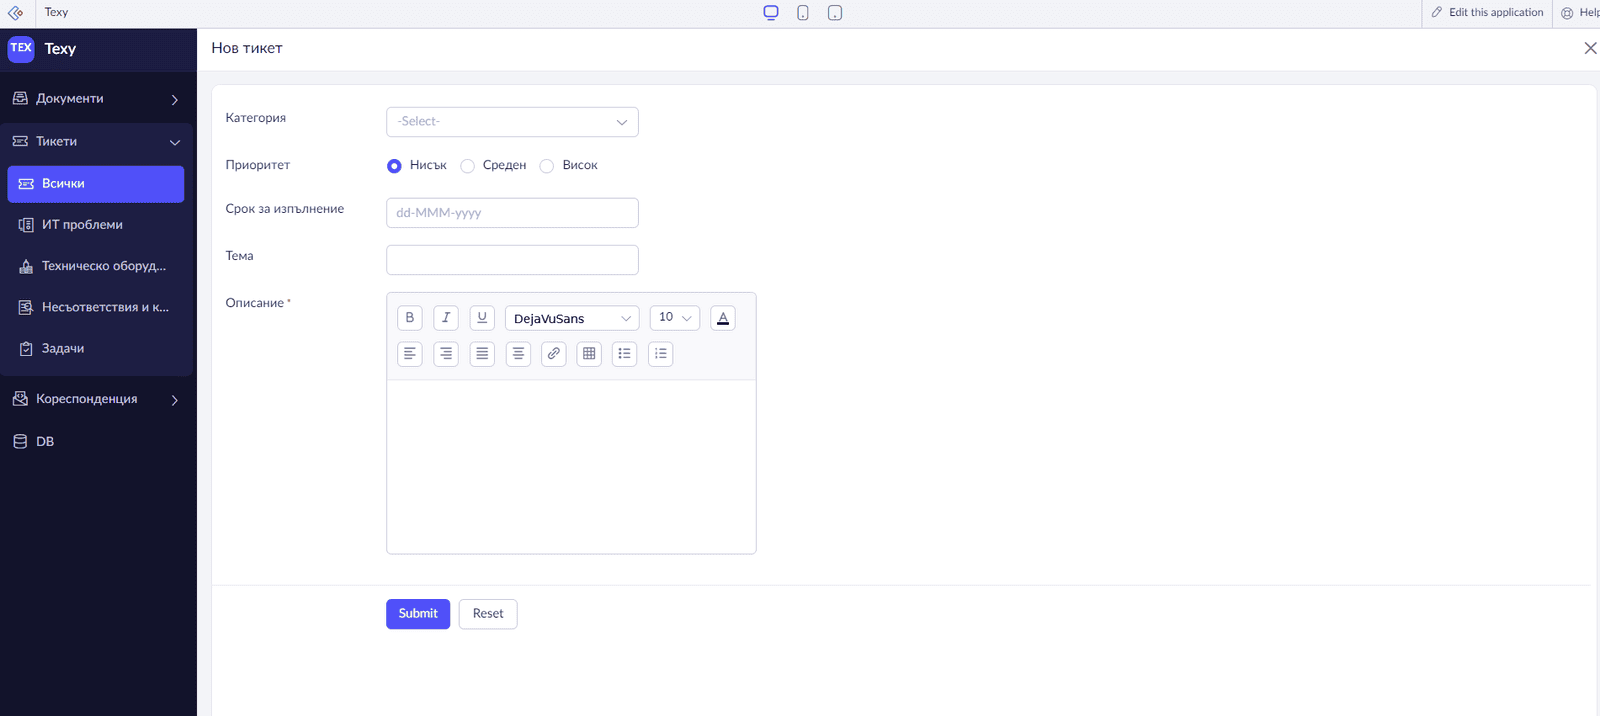
Task: Create a numbered list
Action: [661, 354]
